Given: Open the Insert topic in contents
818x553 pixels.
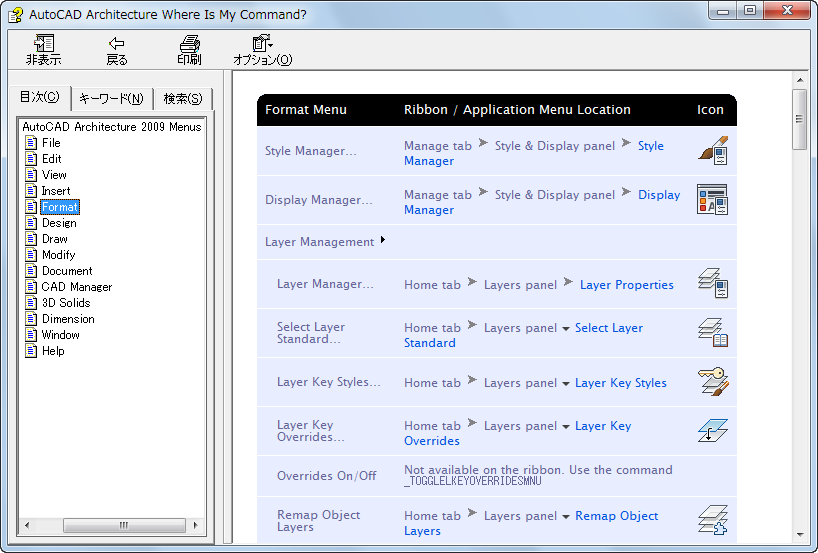Looking at the screenshot, I should coord(56,191).
